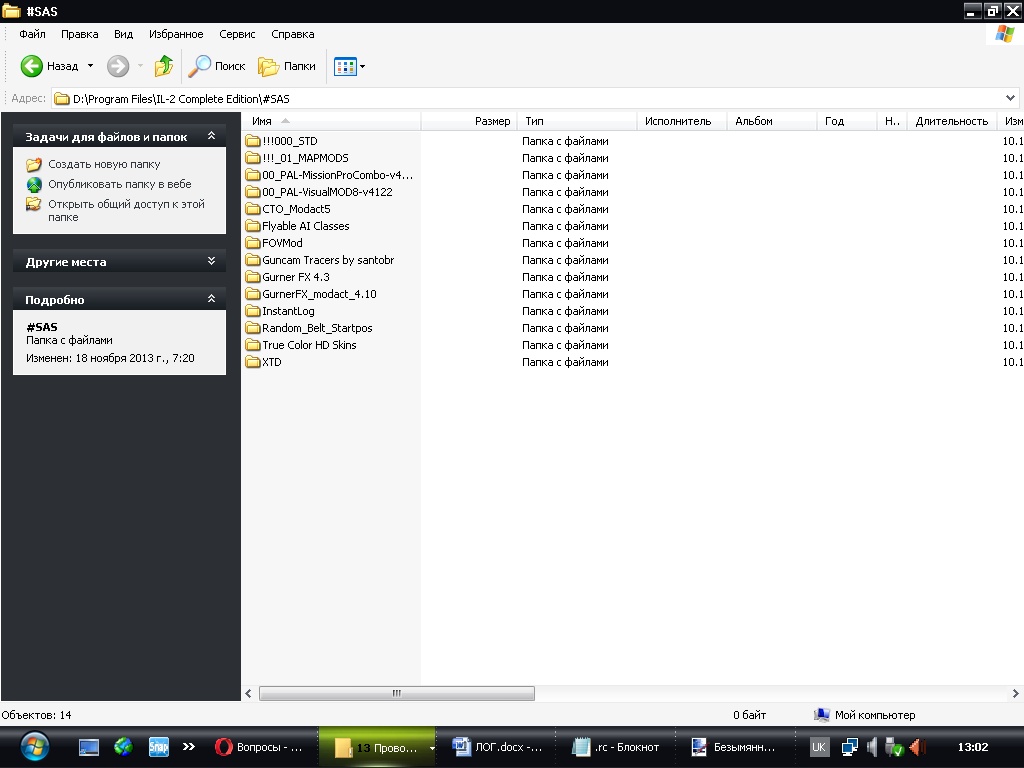The image size is (1024, 768).
Task: Select the Flyable AI Classes folder icon
Action: click(x=253, y=226)
